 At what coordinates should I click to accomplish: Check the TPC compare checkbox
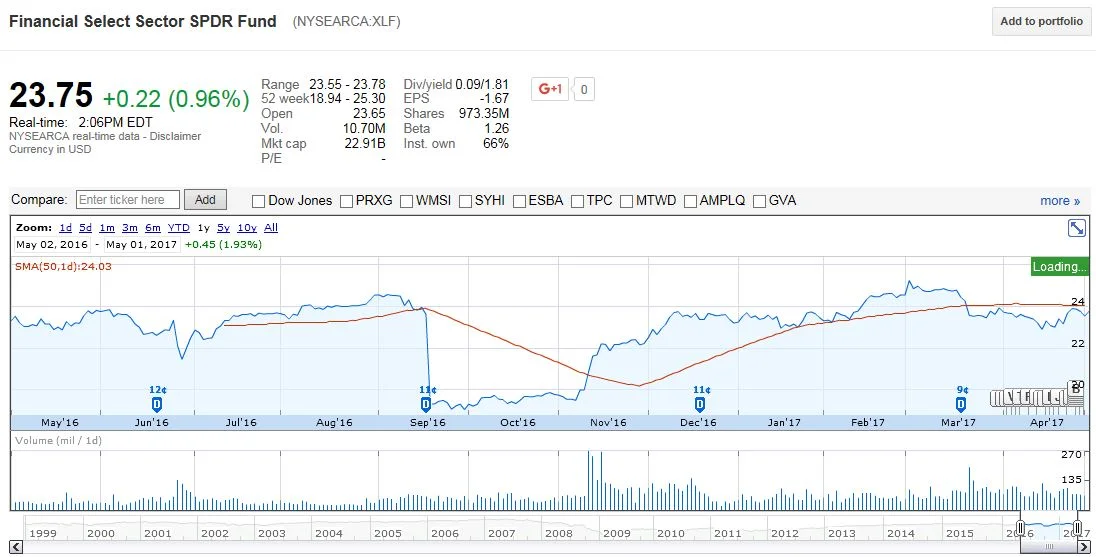tap(577, 201)
